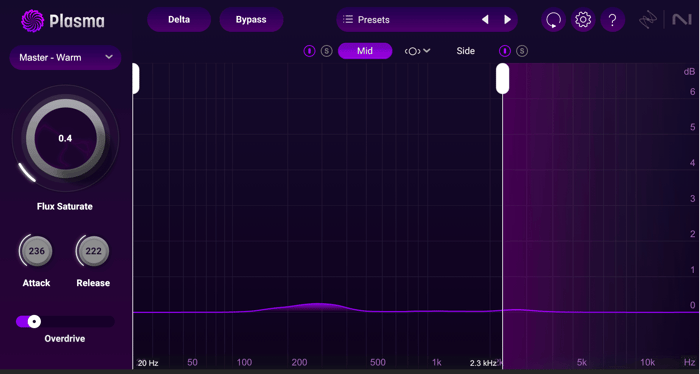
Task: Click the iZotope logo icon
Action: [648, 20]
